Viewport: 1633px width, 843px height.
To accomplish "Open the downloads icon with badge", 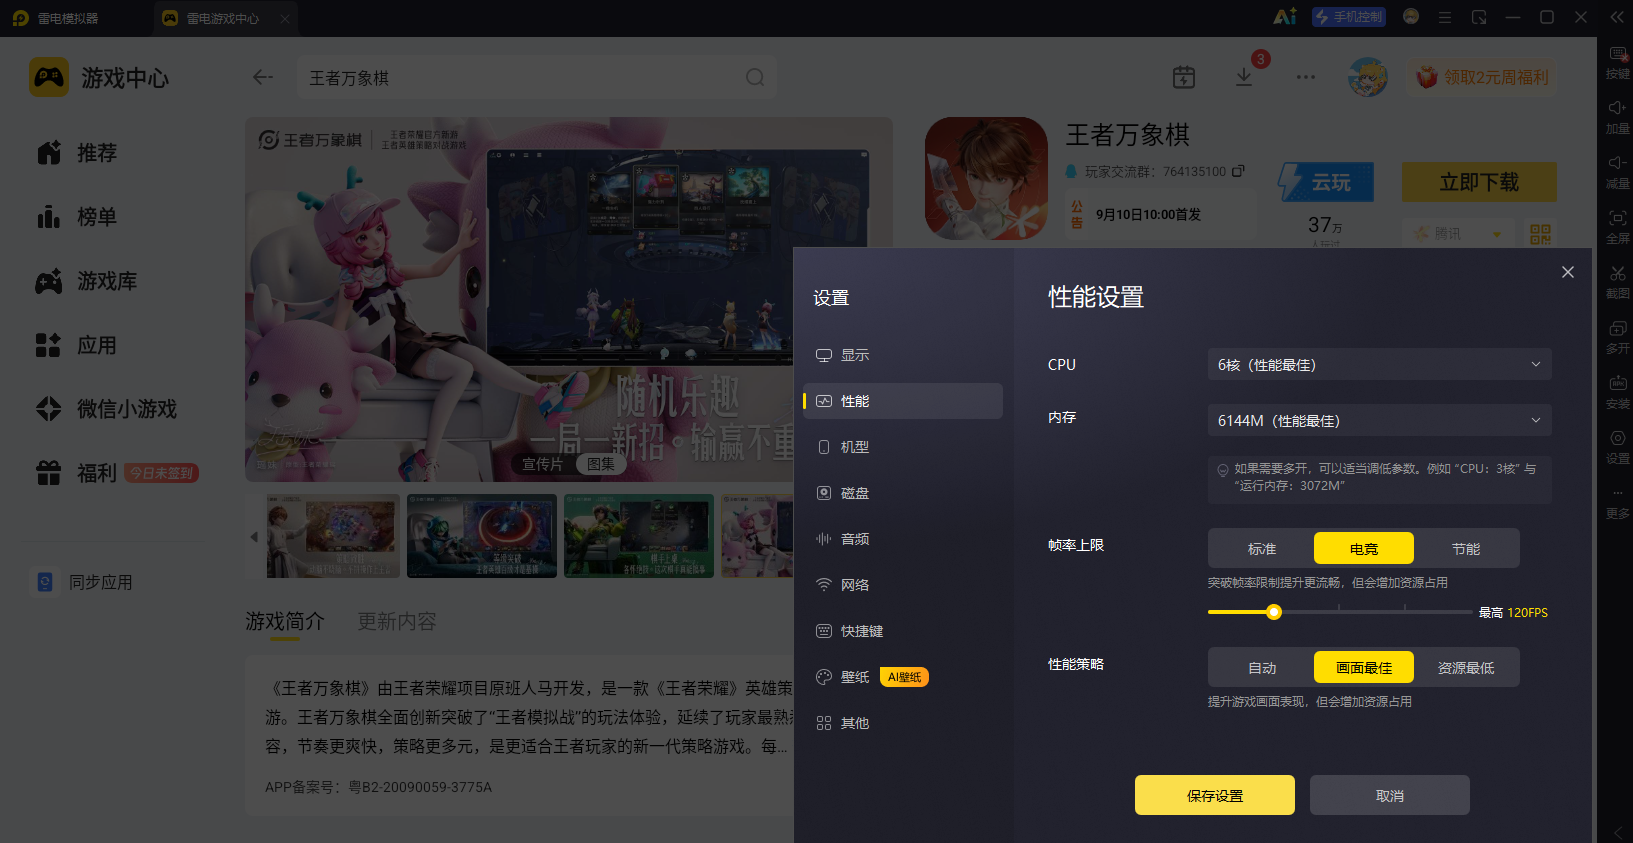I will tap(1244, 77).
